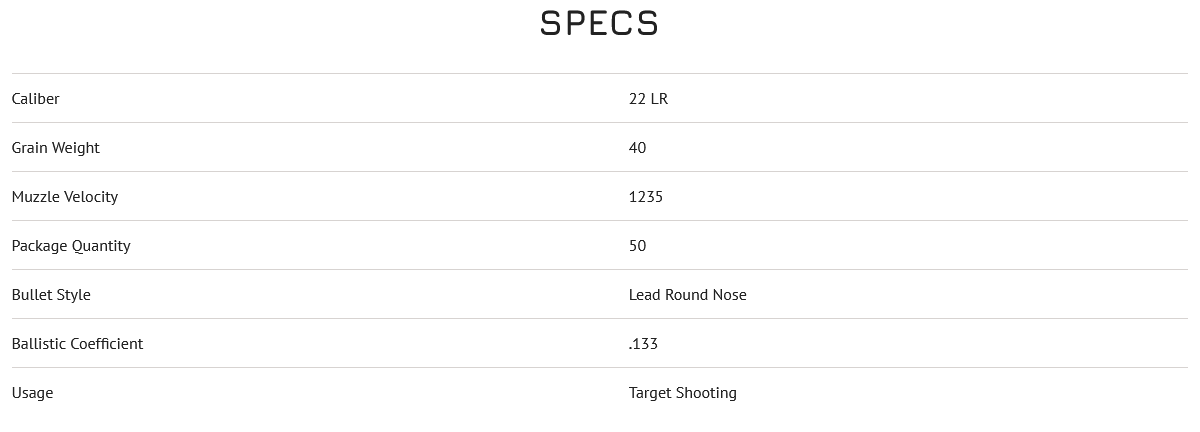This screenshot has height=432, width=1200.
Task: Click the .133 ballistic coefficient value
Action: [x=643, y=343]
